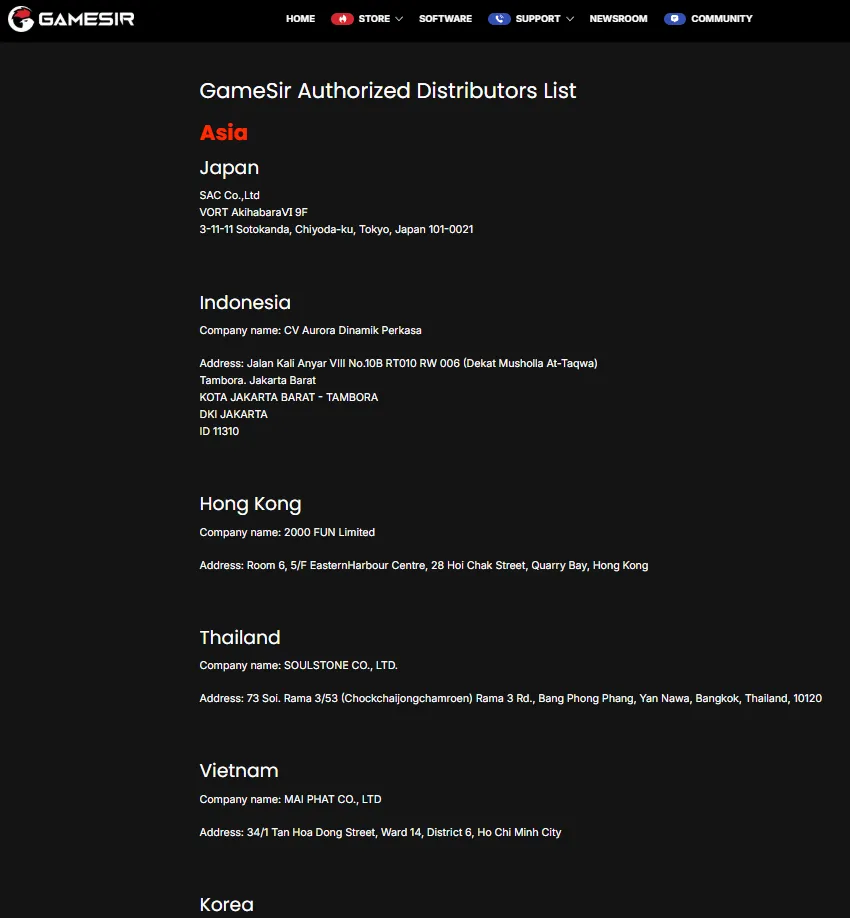The image size is (850, 918).
Task: Open the Store menu item
Action: pos(374,19)
